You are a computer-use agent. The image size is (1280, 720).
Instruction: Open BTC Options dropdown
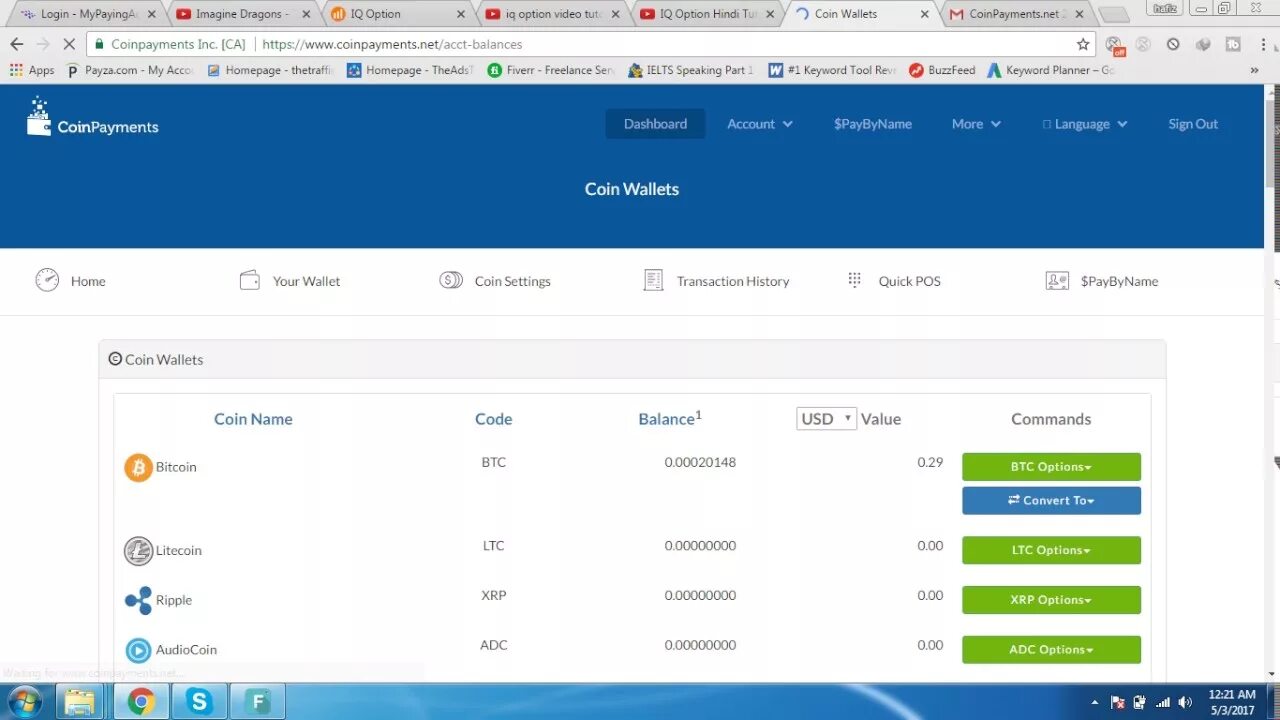[1051, 467]
